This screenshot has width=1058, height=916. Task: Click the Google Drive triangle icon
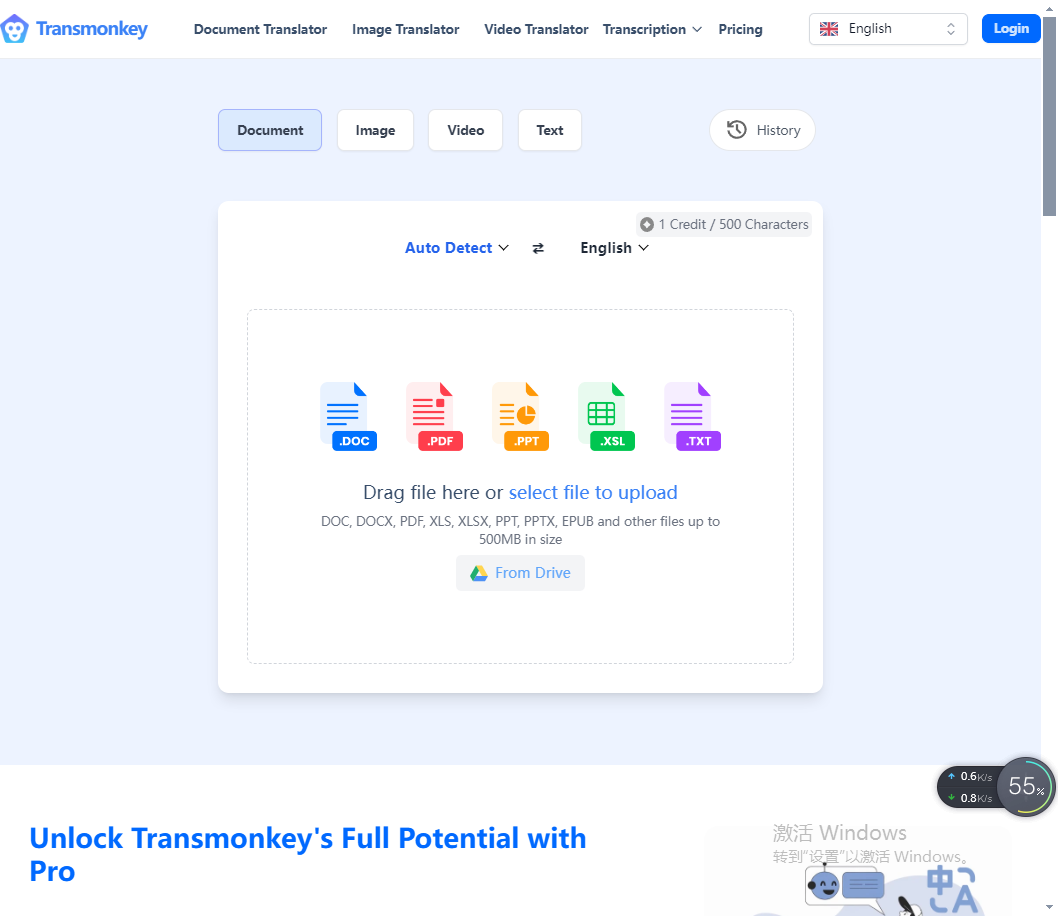click(x=479, y=573)
